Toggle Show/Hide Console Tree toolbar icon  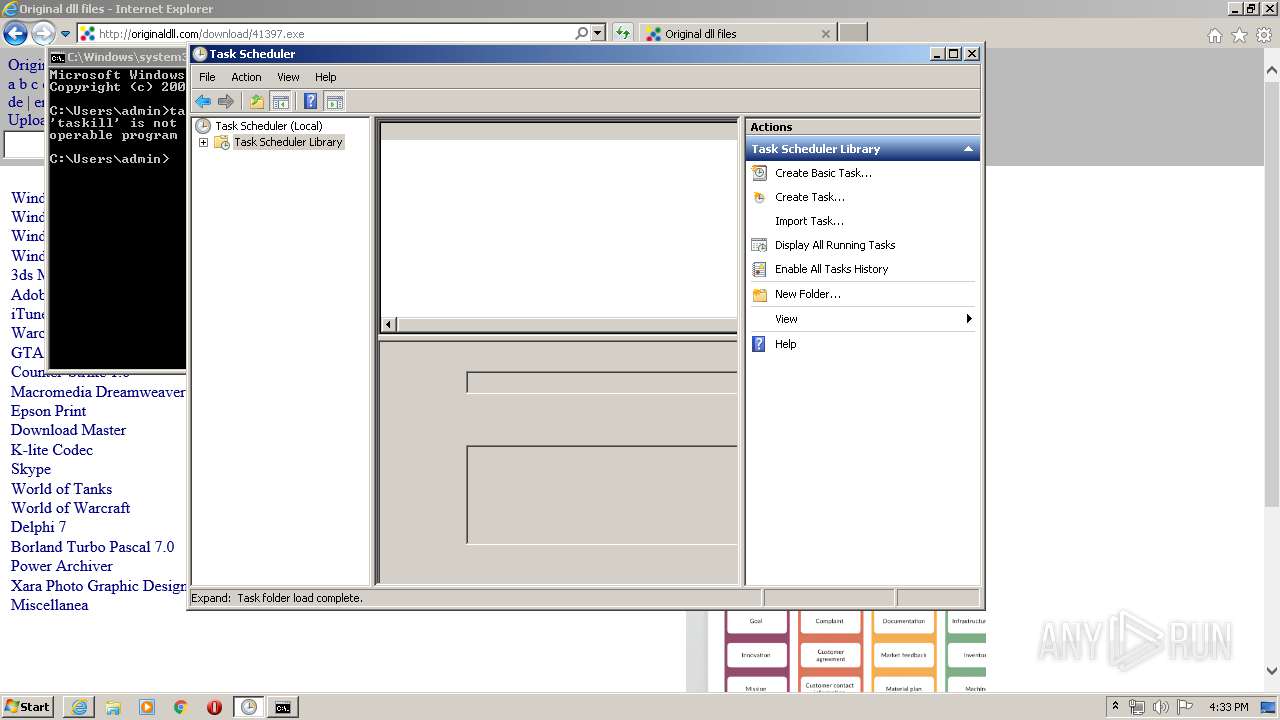coord(281,101)
